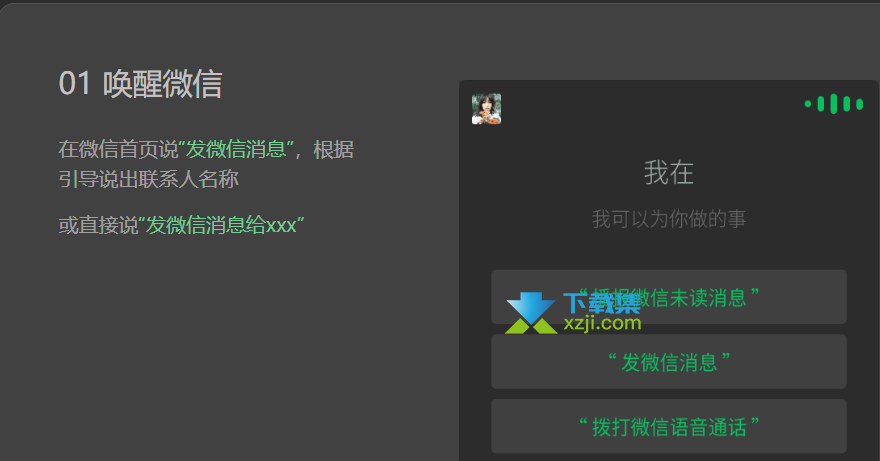Click the green "发微信消息给xxx" phrase
The width and height of the screenshot is (880, 461).
pyautogui.click(x=221, y=225)
